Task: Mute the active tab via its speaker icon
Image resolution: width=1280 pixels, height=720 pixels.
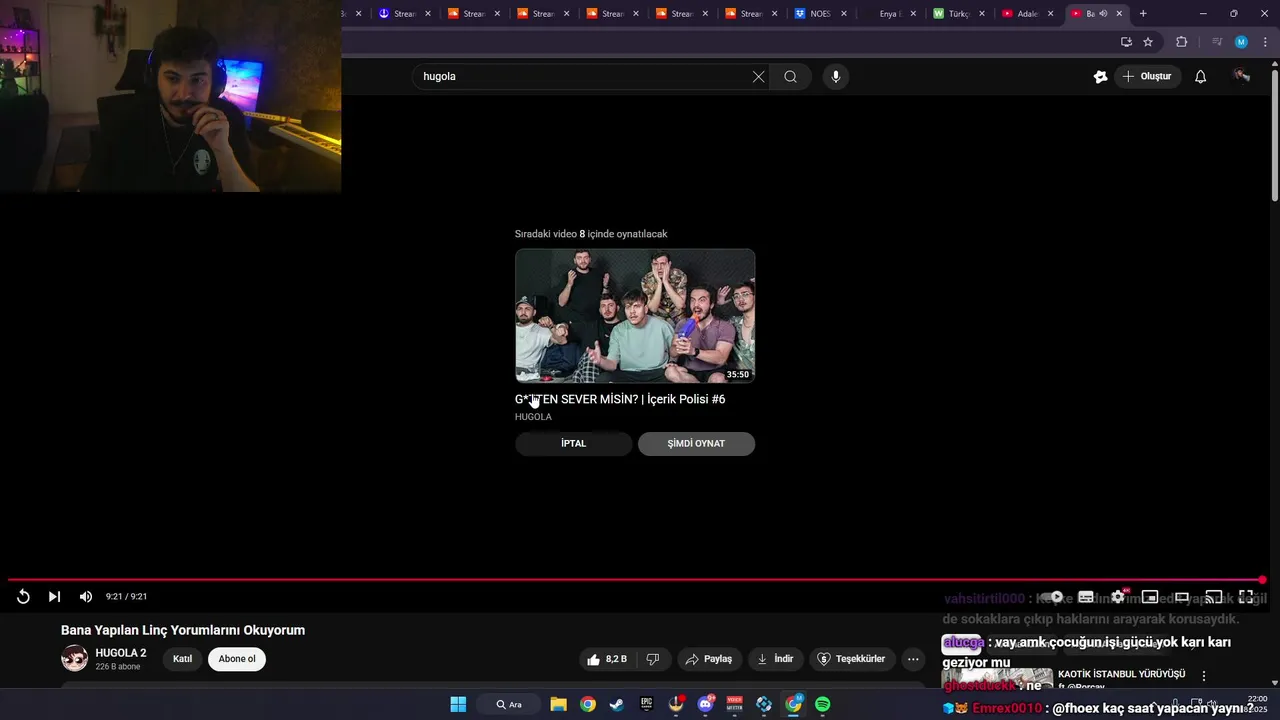Action: [1103, 14]
